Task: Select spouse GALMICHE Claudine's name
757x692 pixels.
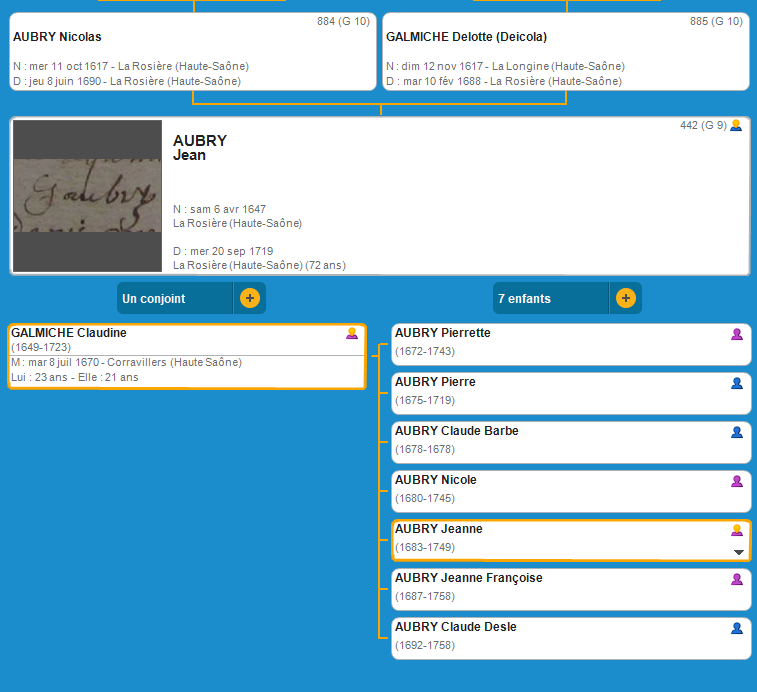Action: (69, 333)
